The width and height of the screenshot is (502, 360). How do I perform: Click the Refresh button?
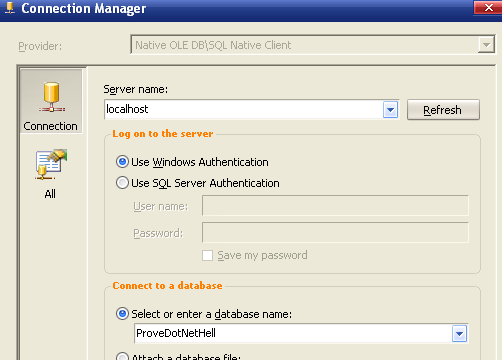443,110
